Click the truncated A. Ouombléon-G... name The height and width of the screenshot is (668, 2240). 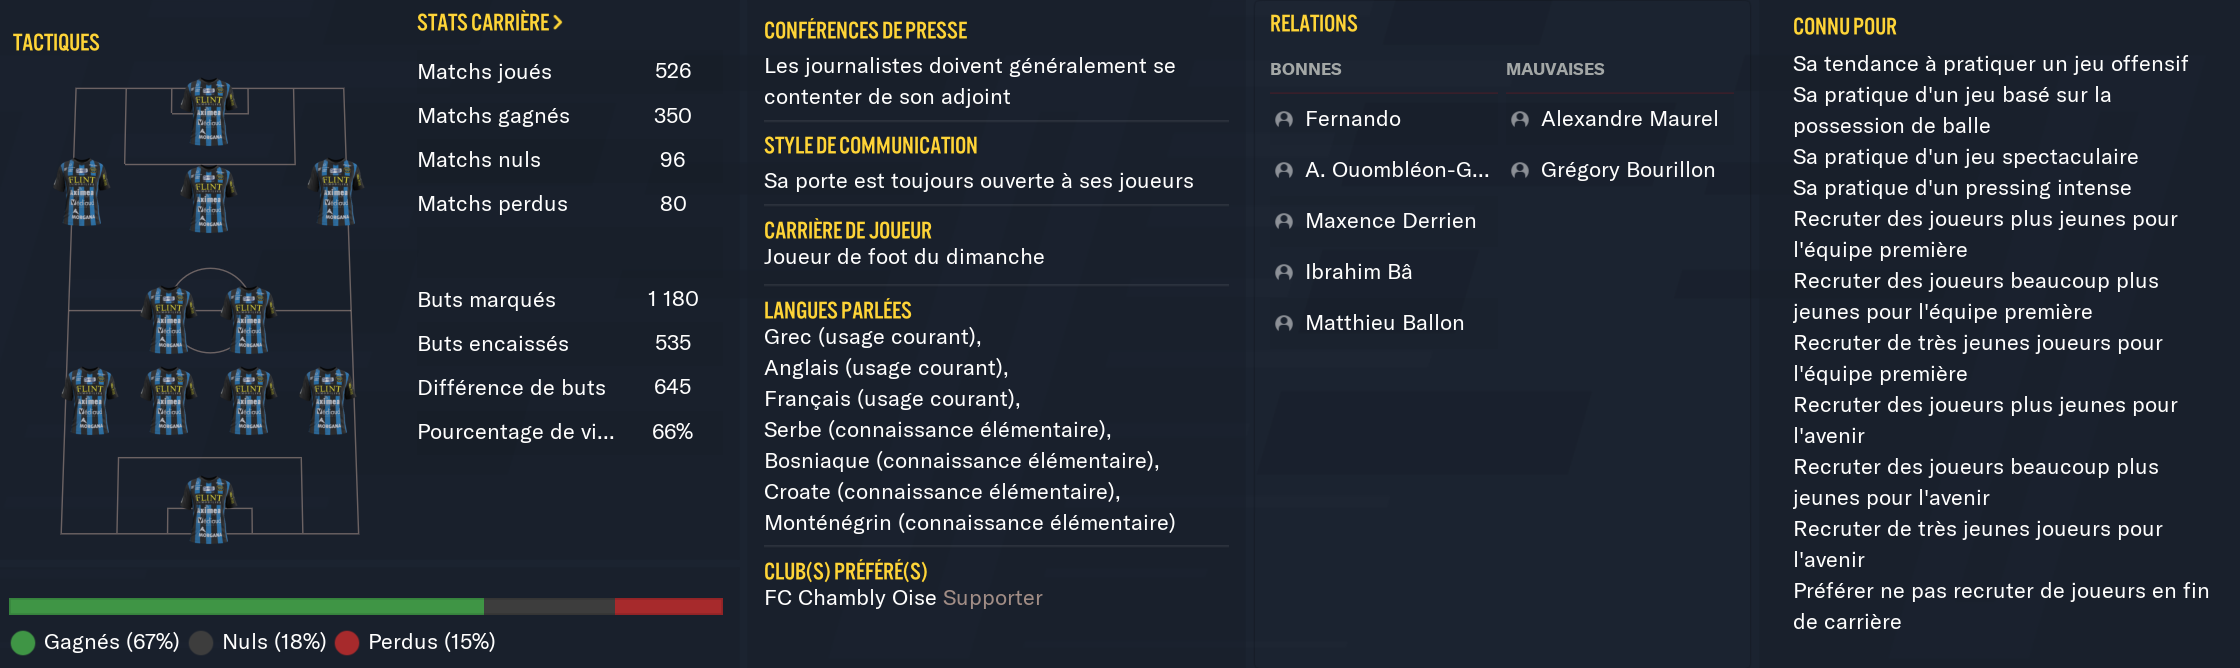1396,170
